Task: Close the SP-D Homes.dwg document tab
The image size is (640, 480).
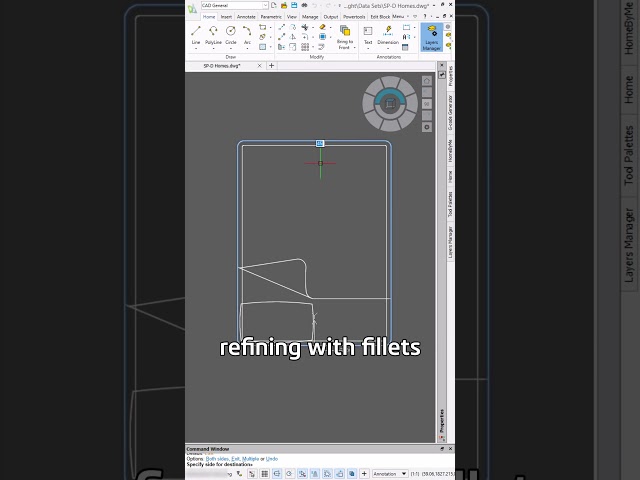Action: click(260, 66)
